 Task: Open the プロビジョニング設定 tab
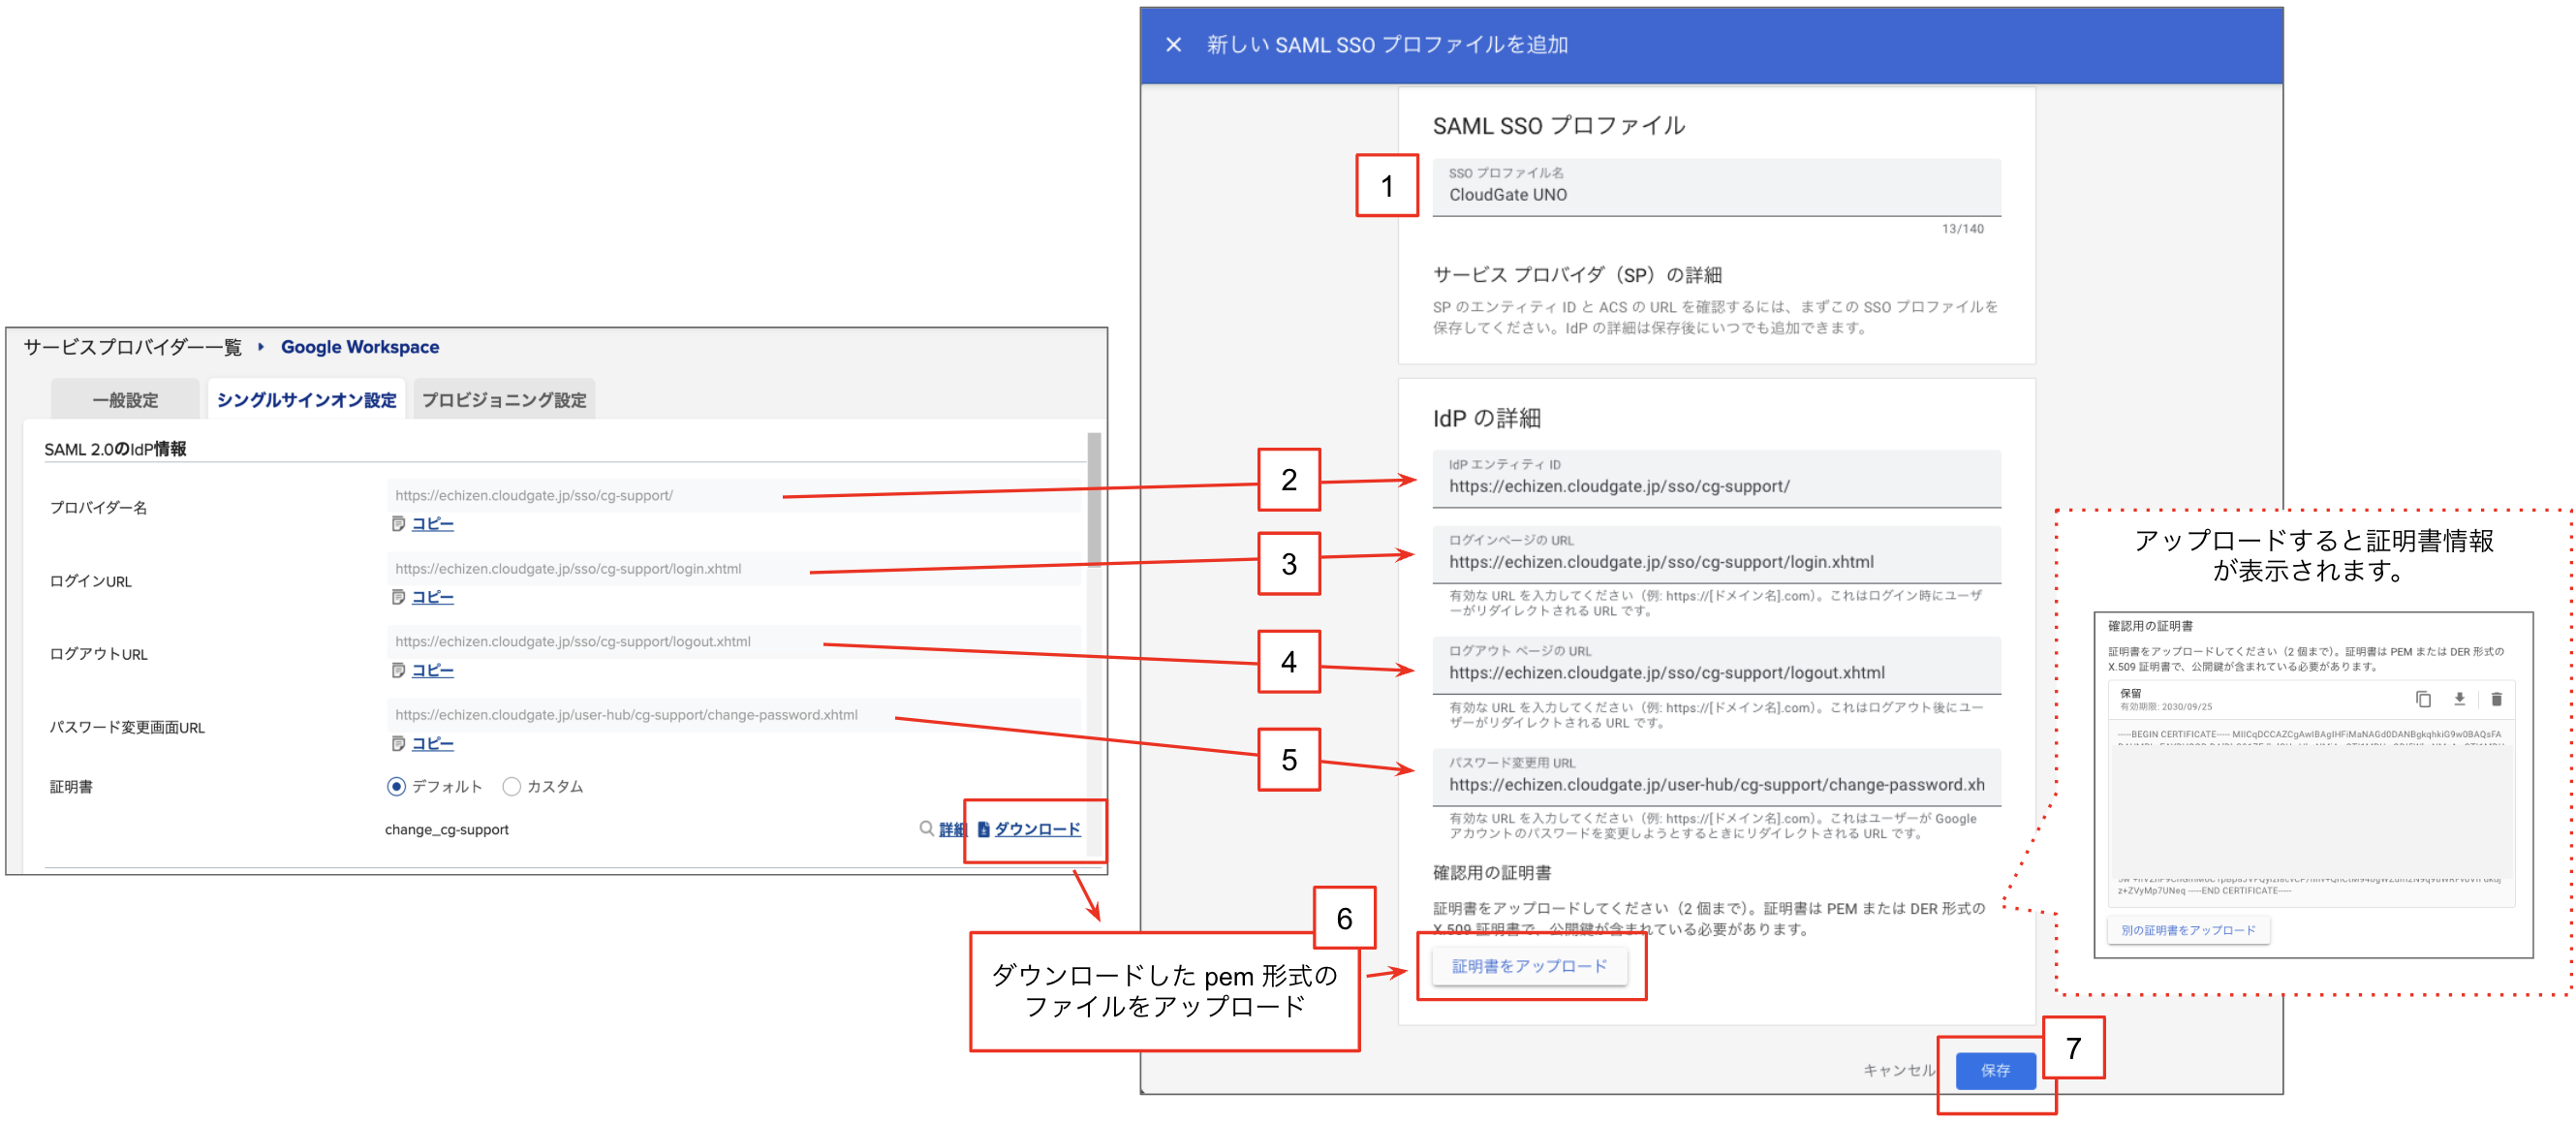point(504,399)
